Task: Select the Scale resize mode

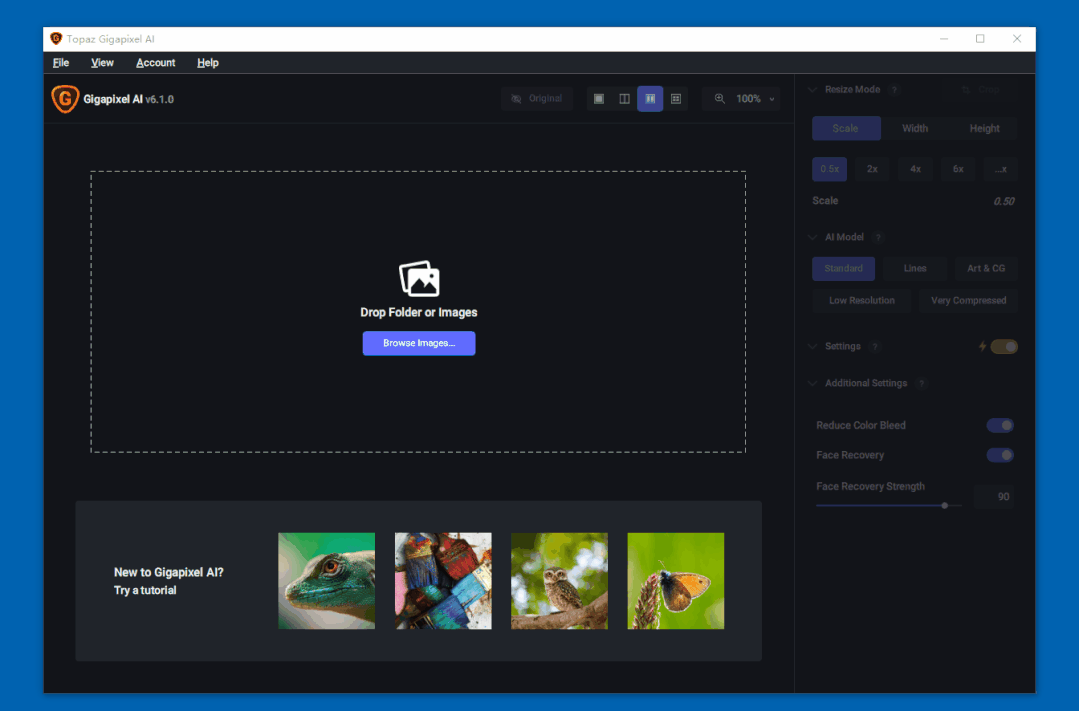Action: tap(846, 128)
